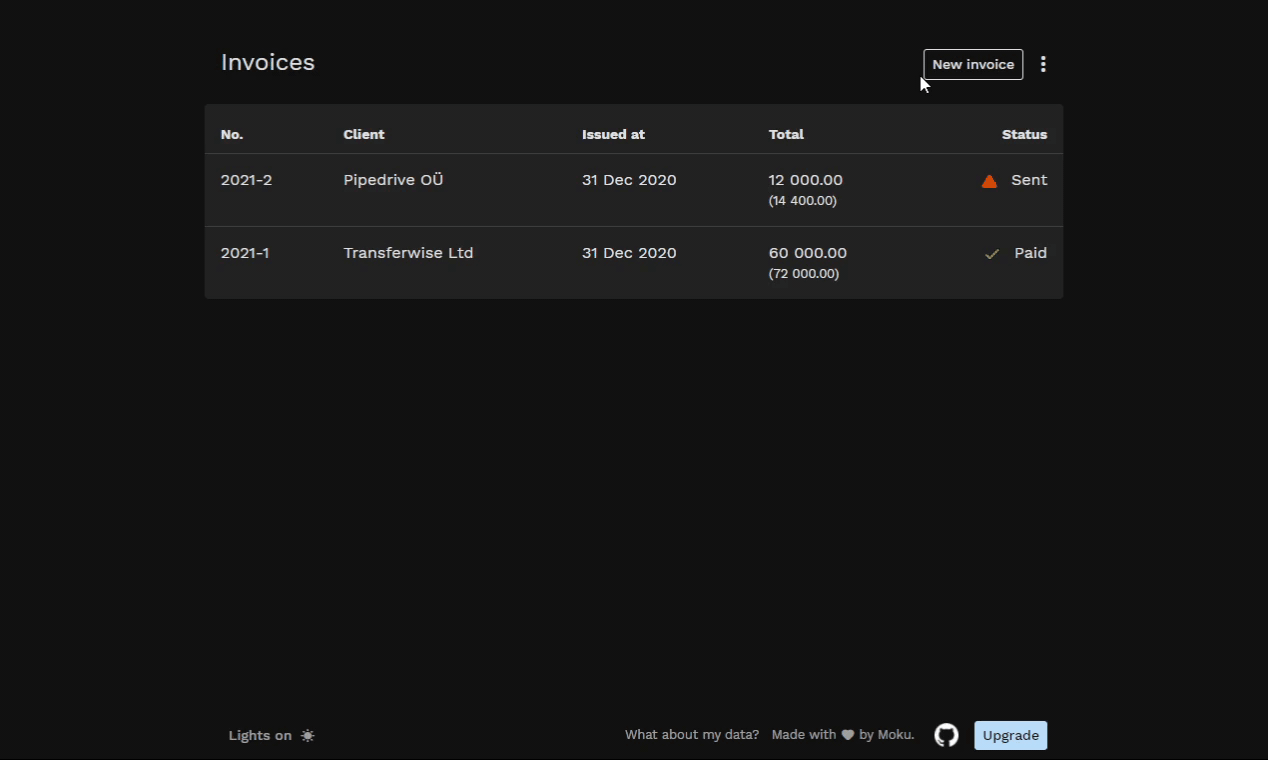Click the Paid status indicator for invoice 2021-1
This screenshot has height=760, width=1268.
[x=1015, y=253]
